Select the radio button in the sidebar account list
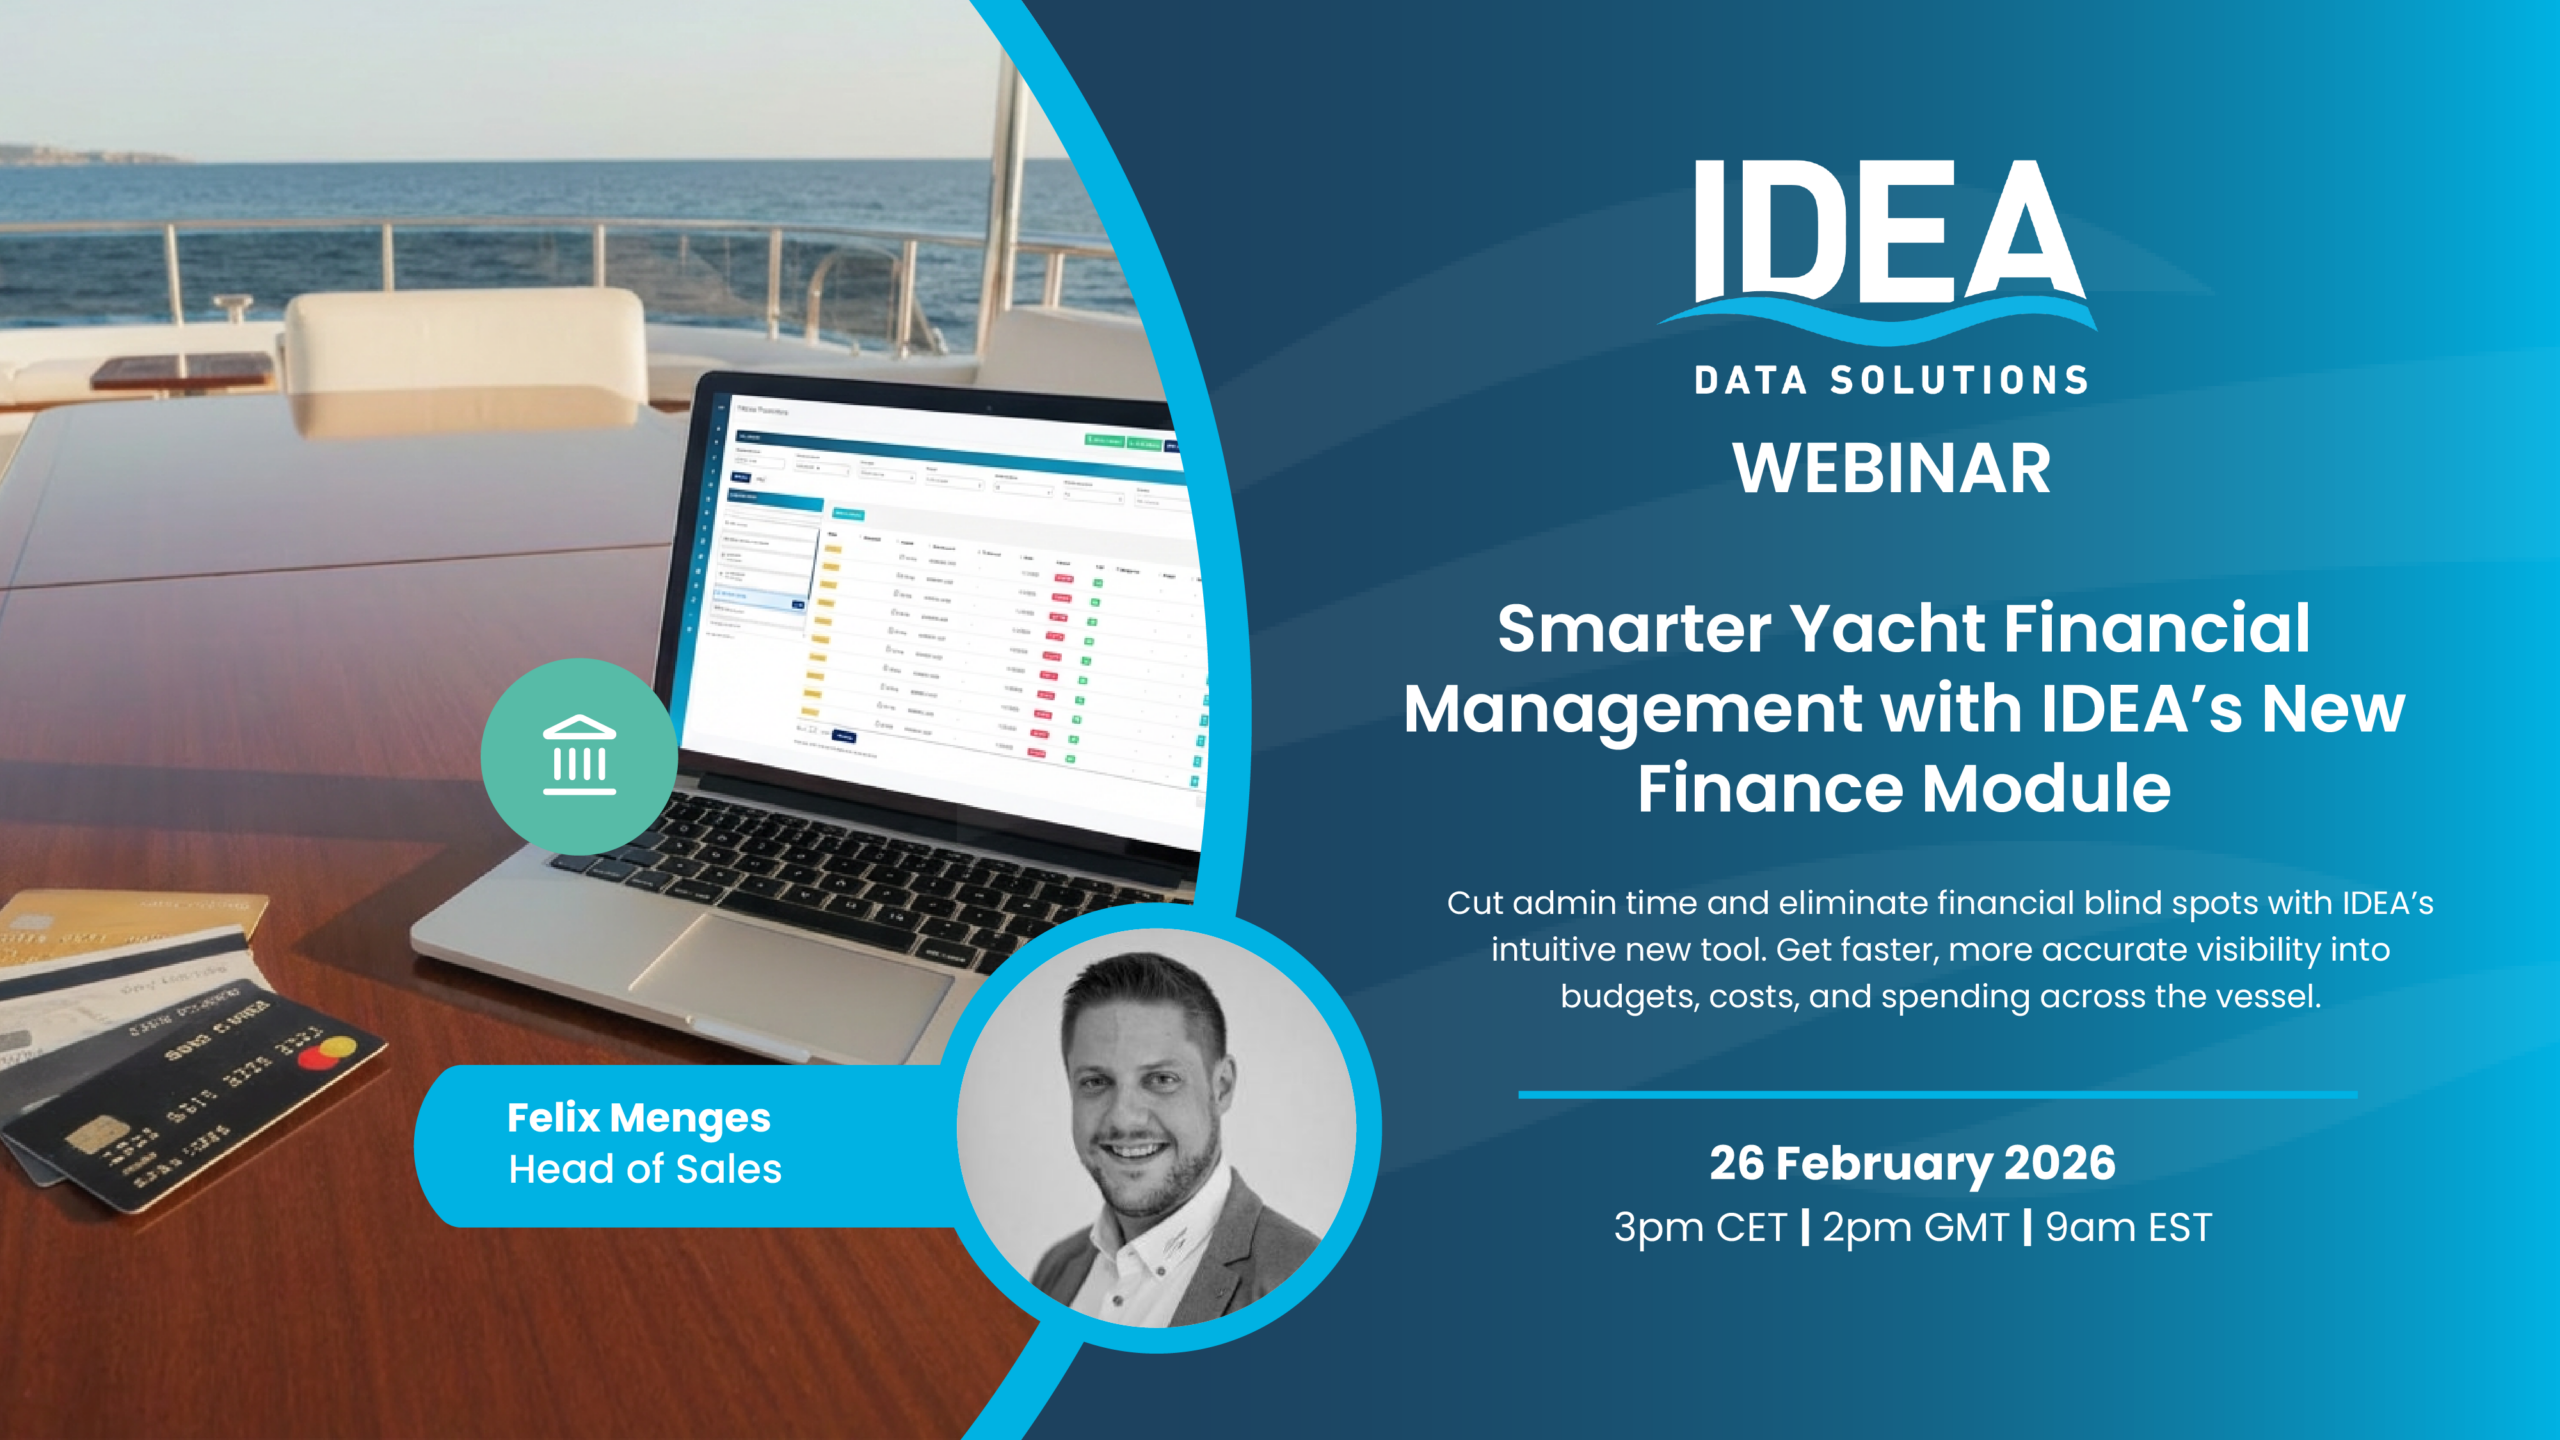 coord(722,573)
